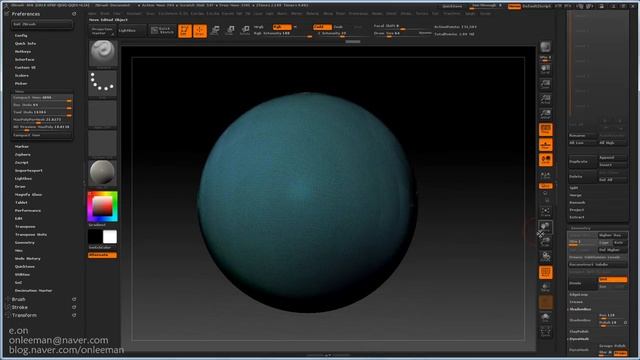Viewport: 640px width, 360px height.
Task: Toggle PolyF polyframe display
Action: click(545, 272)
